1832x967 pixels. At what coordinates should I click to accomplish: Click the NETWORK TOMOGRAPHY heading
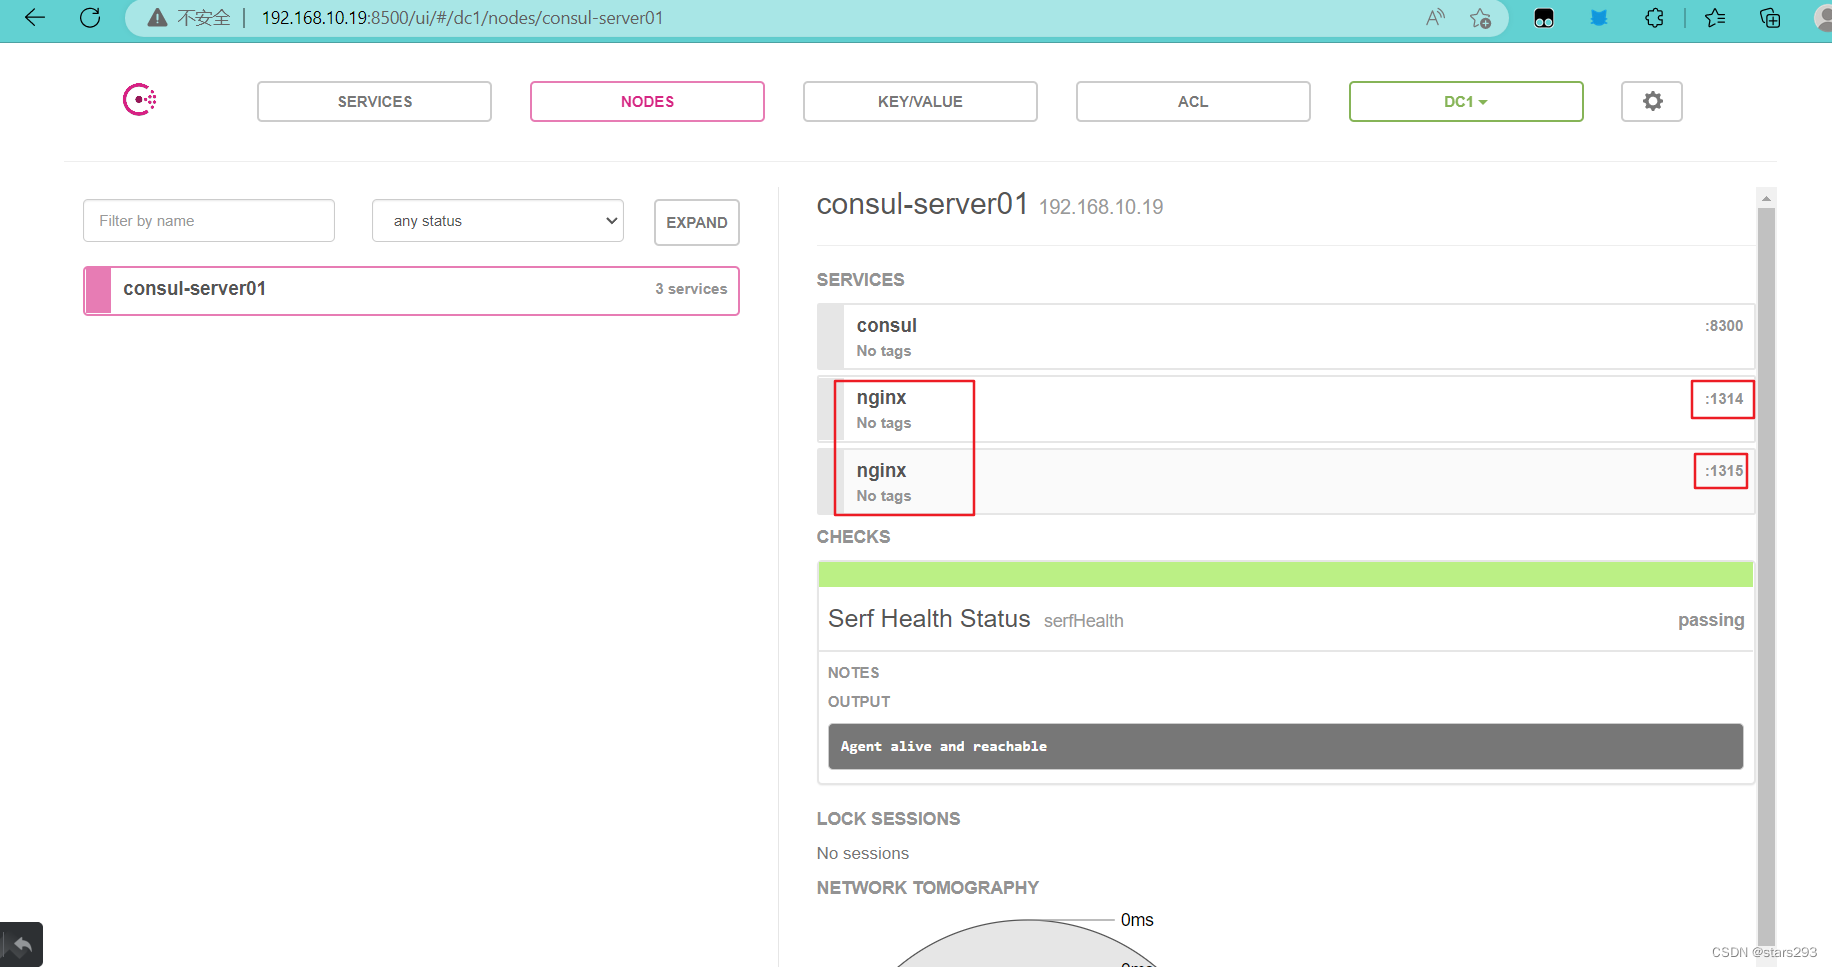point(927,888)
